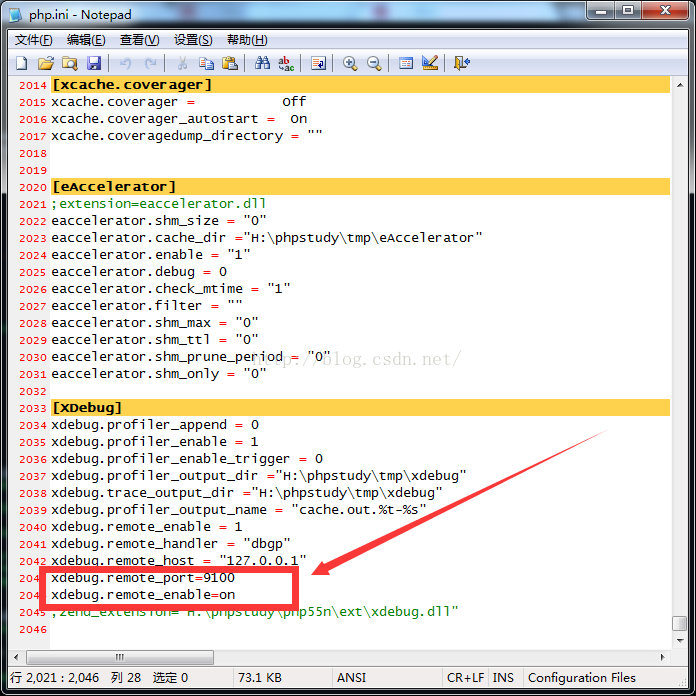
Task: Click the vertical scrollbar down arrow
Action: click(680, 641)
